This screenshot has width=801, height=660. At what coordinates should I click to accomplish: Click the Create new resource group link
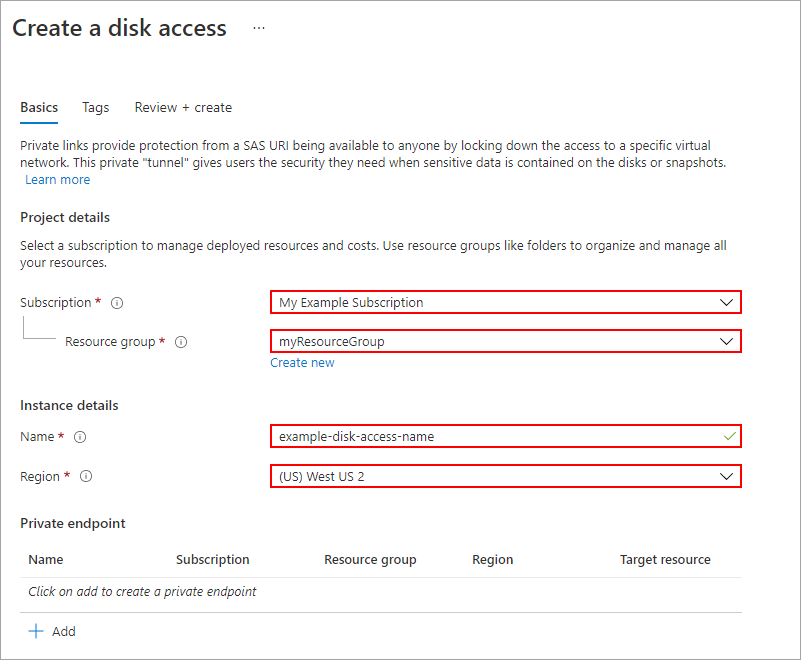(302, 363)
